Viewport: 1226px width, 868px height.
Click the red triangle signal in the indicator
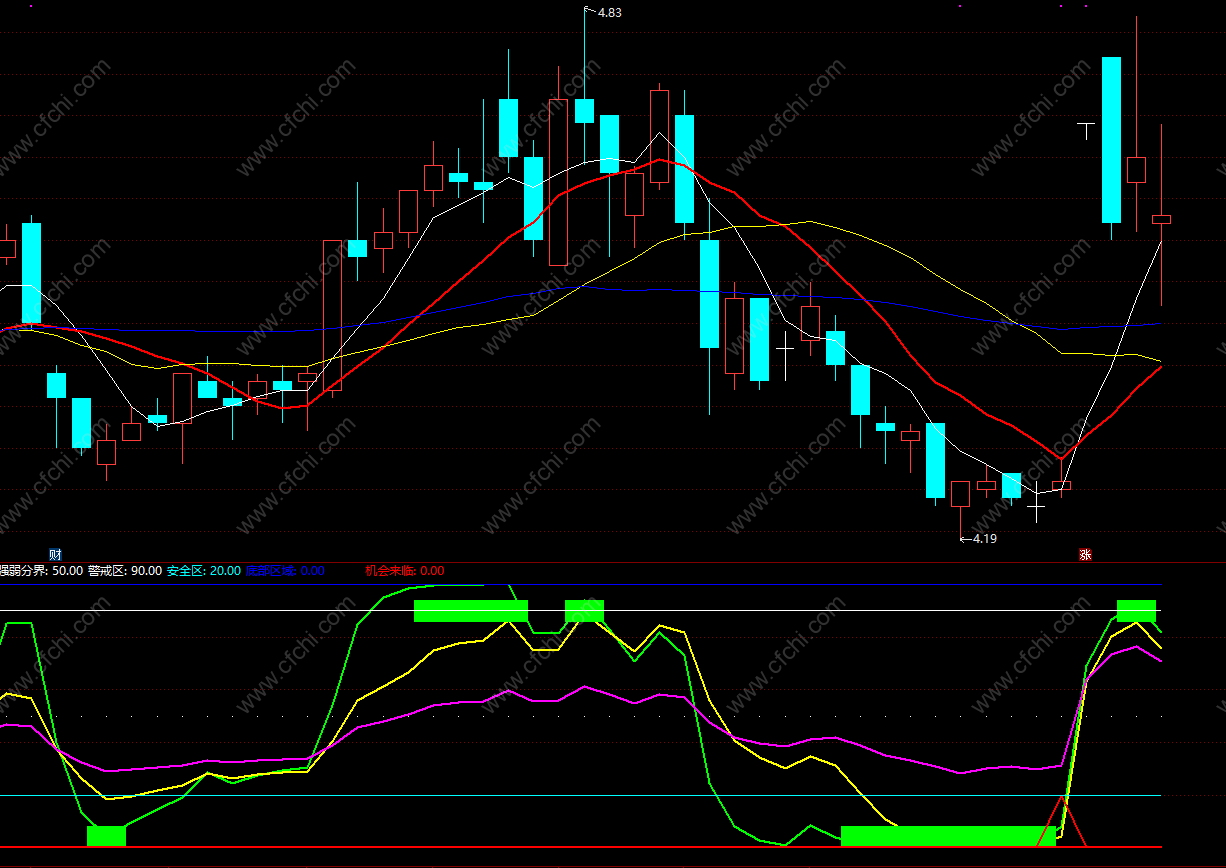[1060, 821]
